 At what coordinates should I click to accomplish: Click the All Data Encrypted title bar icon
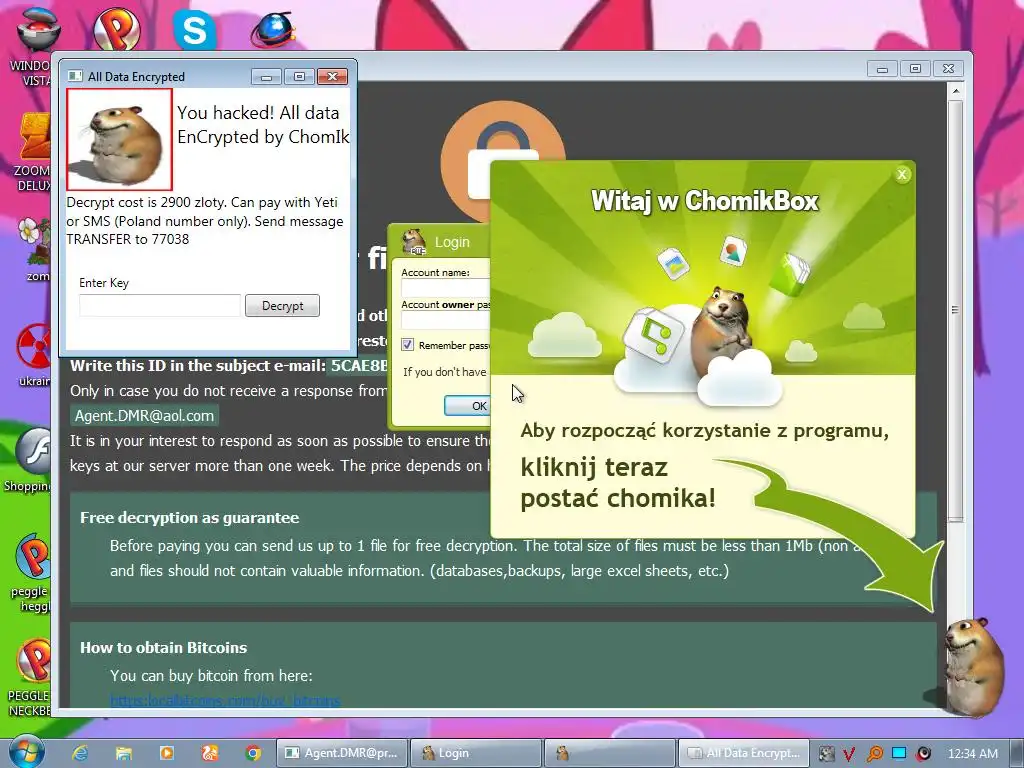click(76, 76)
